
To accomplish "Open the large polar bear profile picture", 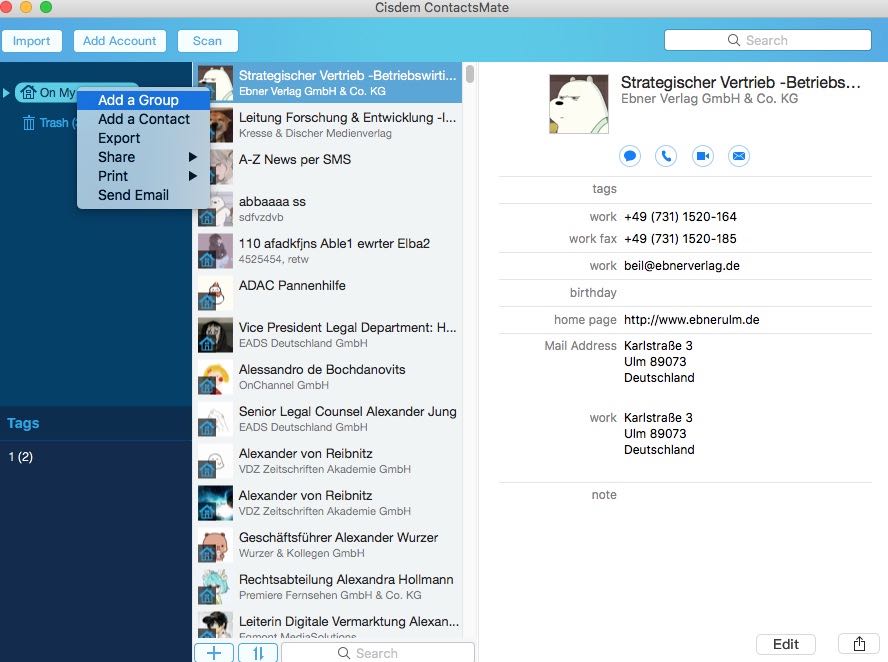I will coord(579,104).
